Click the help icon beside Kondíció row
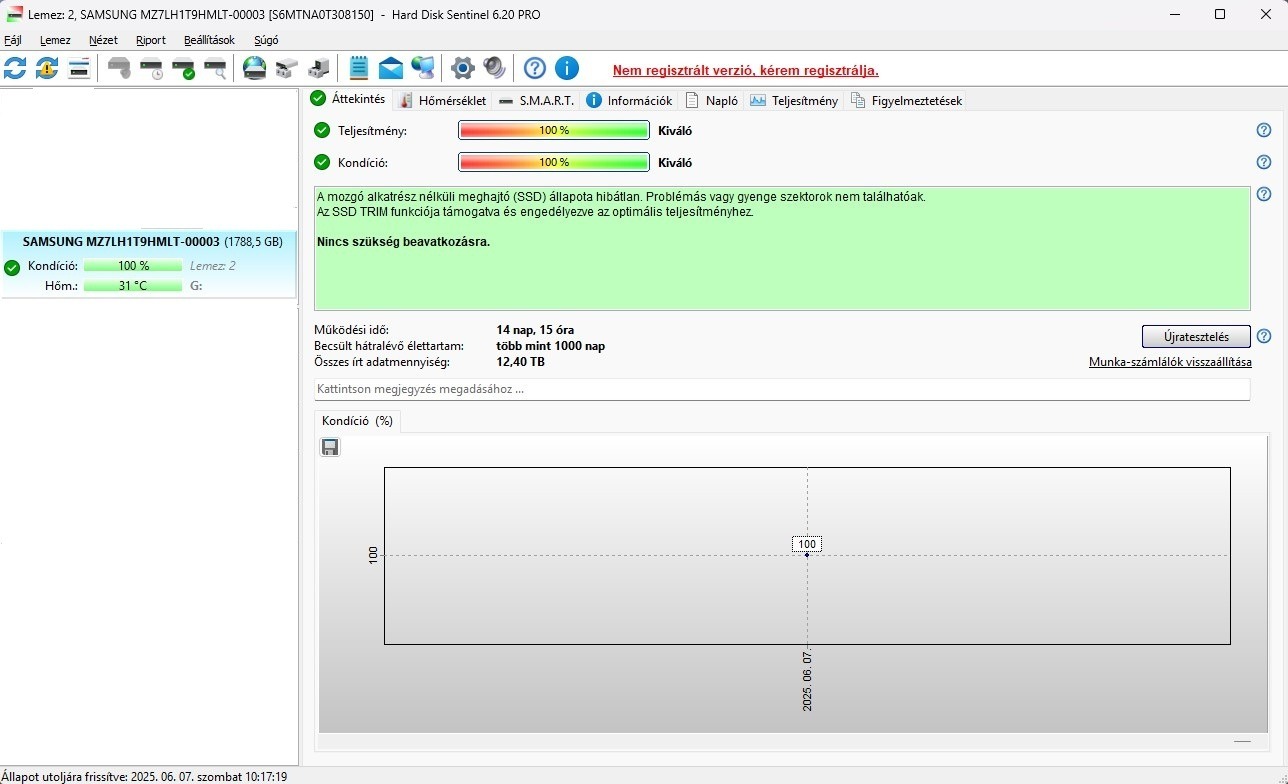This screenshot has height=784, width=1288. tap(1264, 162)
